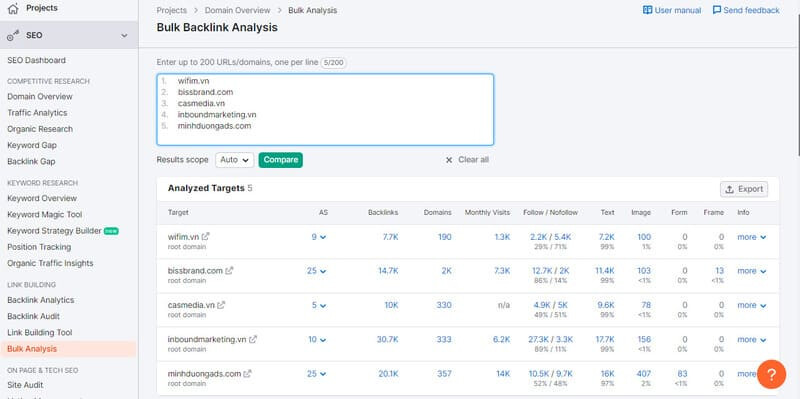The height and width of the screenshot is (399, 800).
Task: Open User manual book icon
Action: (x=647, y=10)
